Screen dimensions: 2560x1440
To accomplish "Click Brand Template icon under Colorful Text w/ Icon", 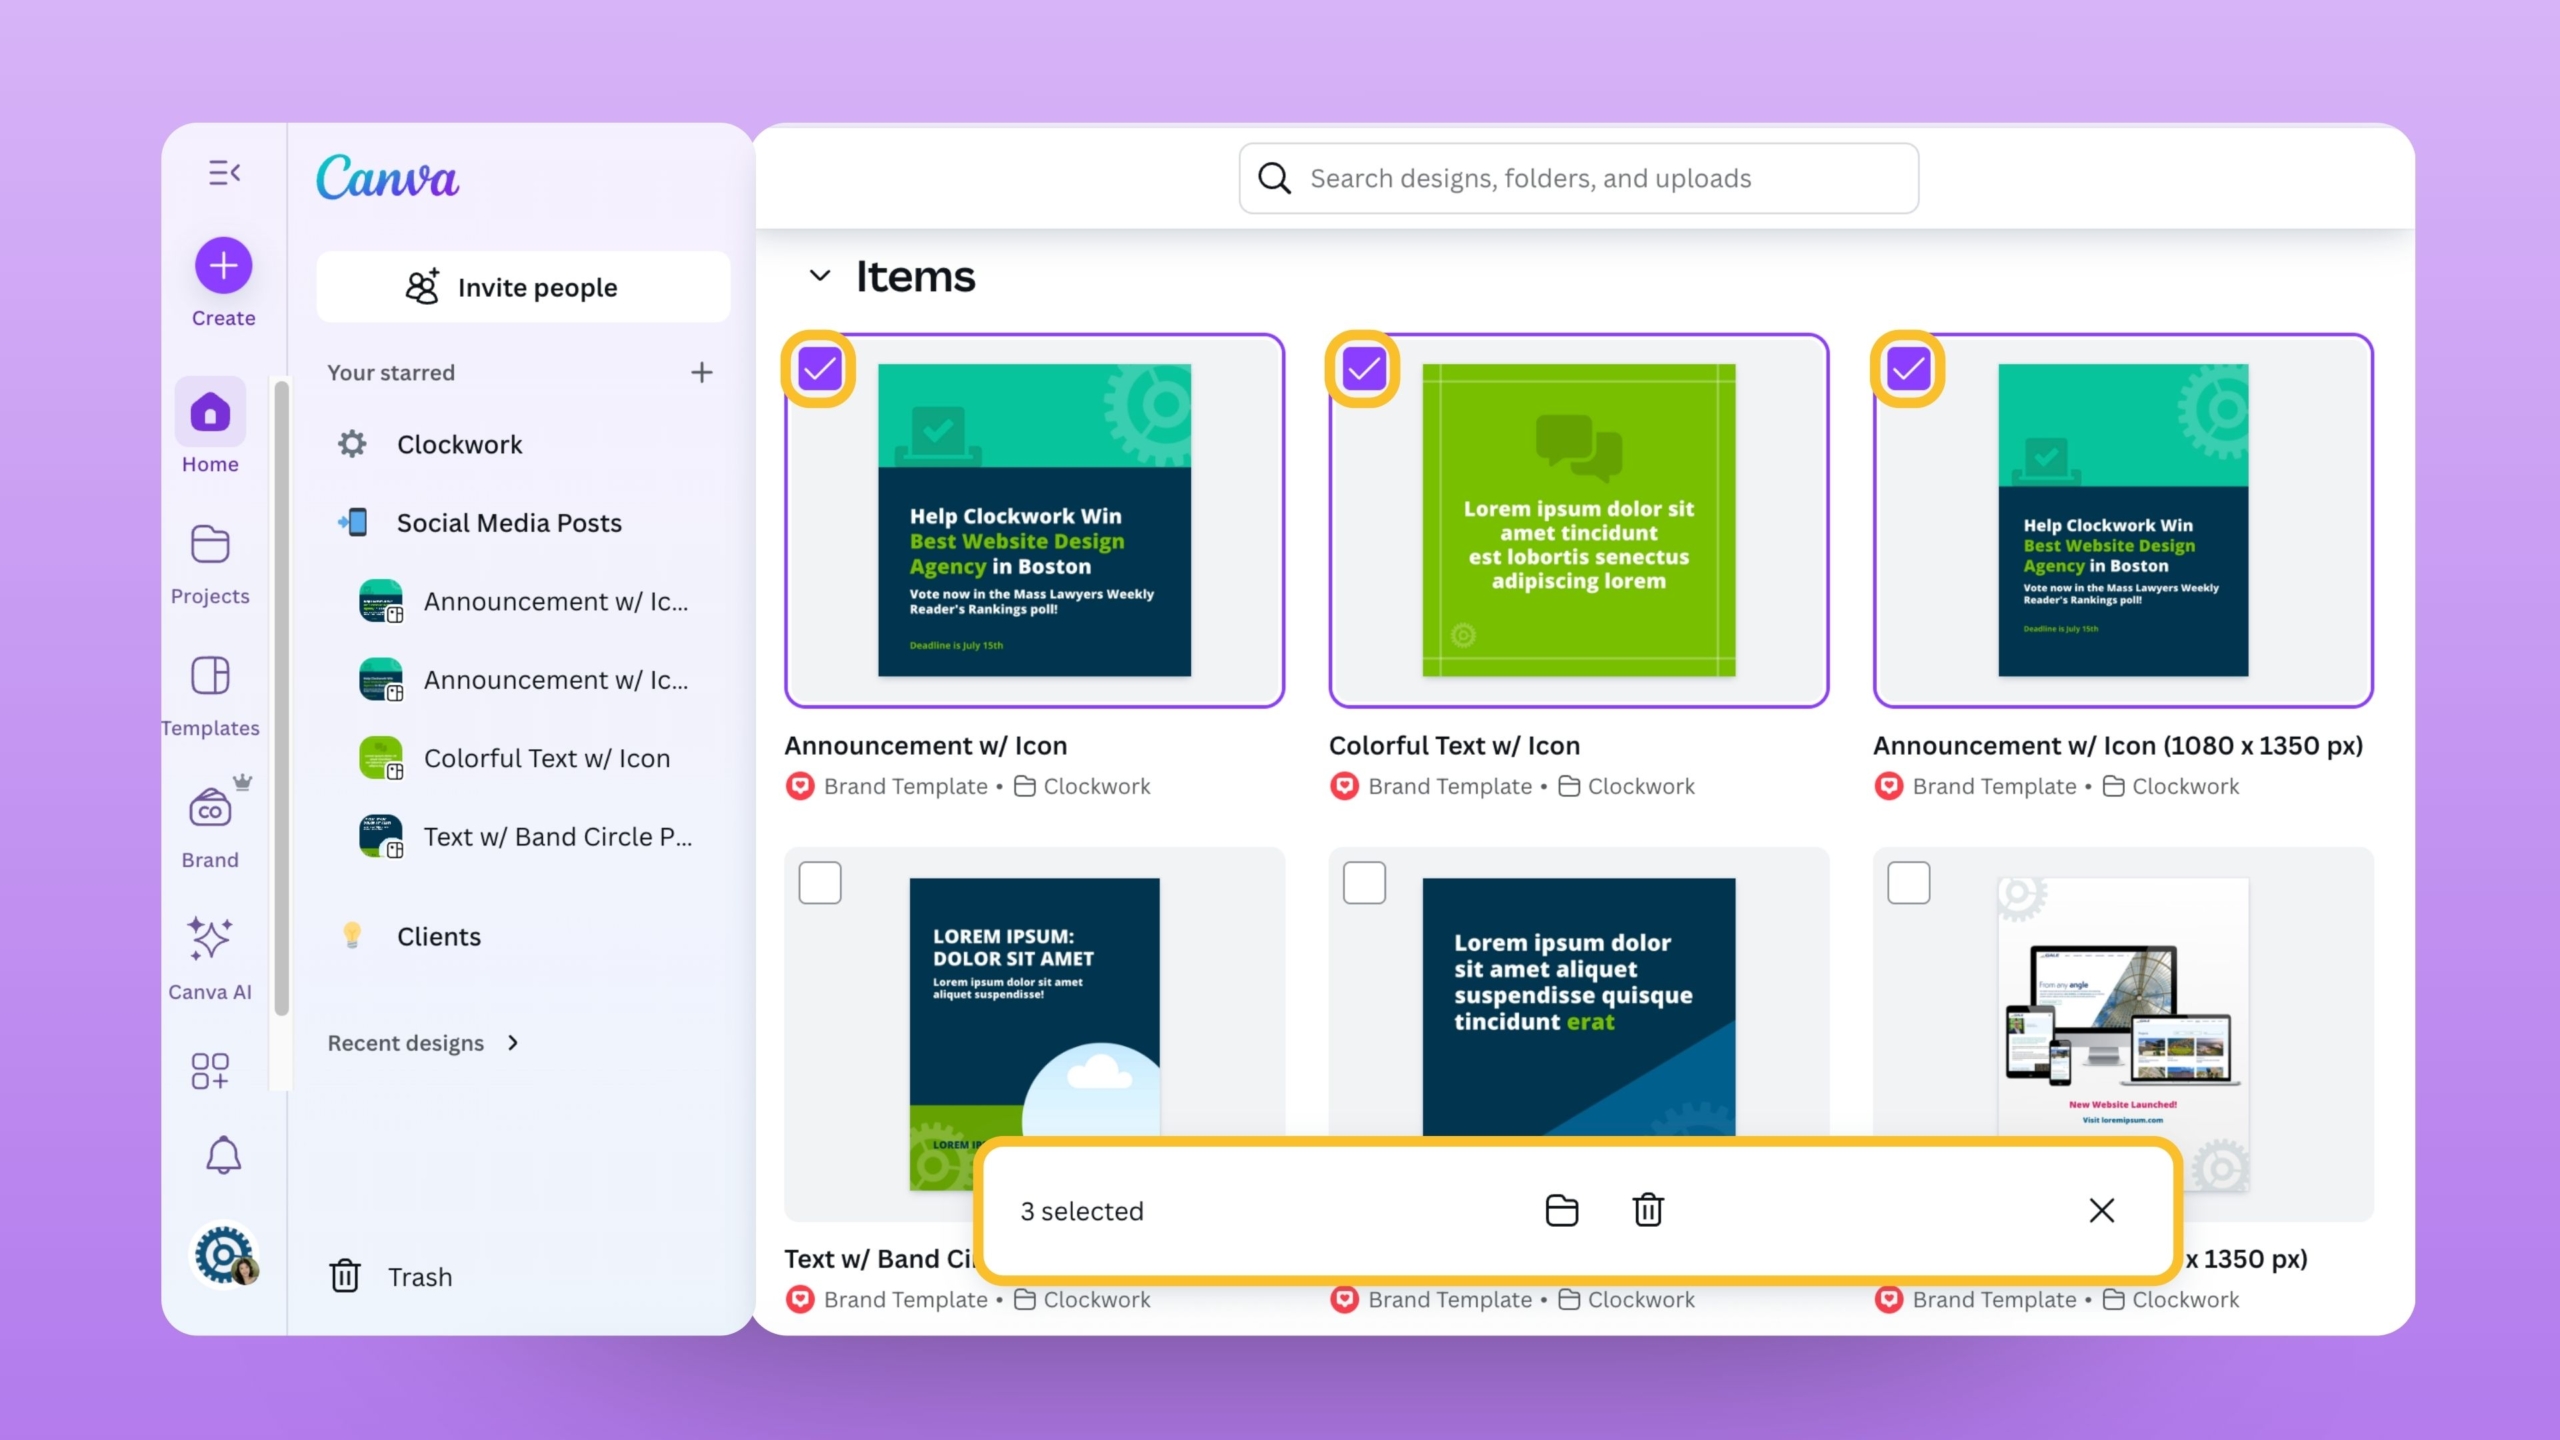I will tap(1344, 786).
